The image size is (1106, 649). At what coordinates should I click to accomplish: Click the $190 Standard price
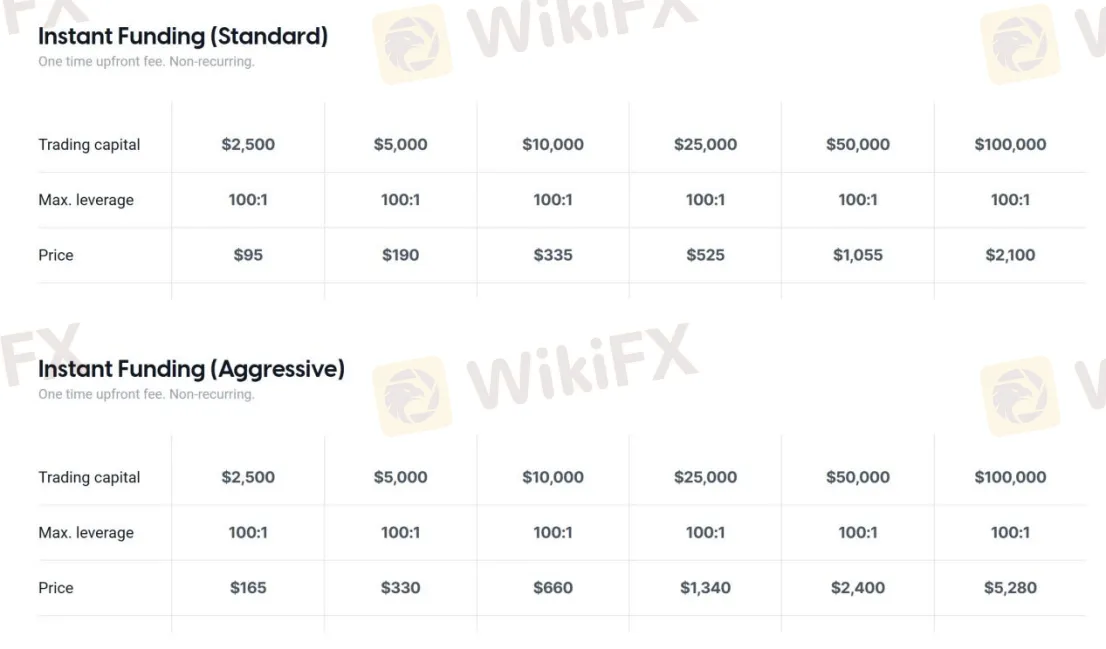[400, 255]
